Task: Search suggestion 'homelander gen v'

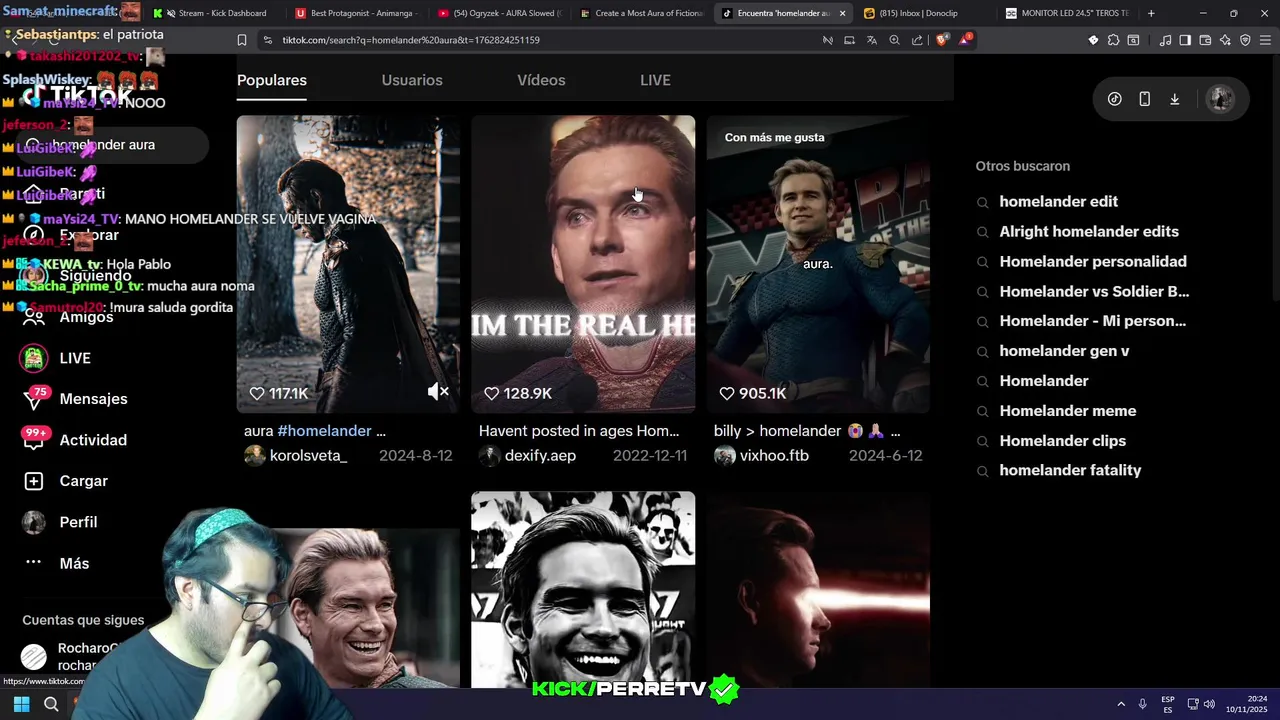Action: point(1064,351)
